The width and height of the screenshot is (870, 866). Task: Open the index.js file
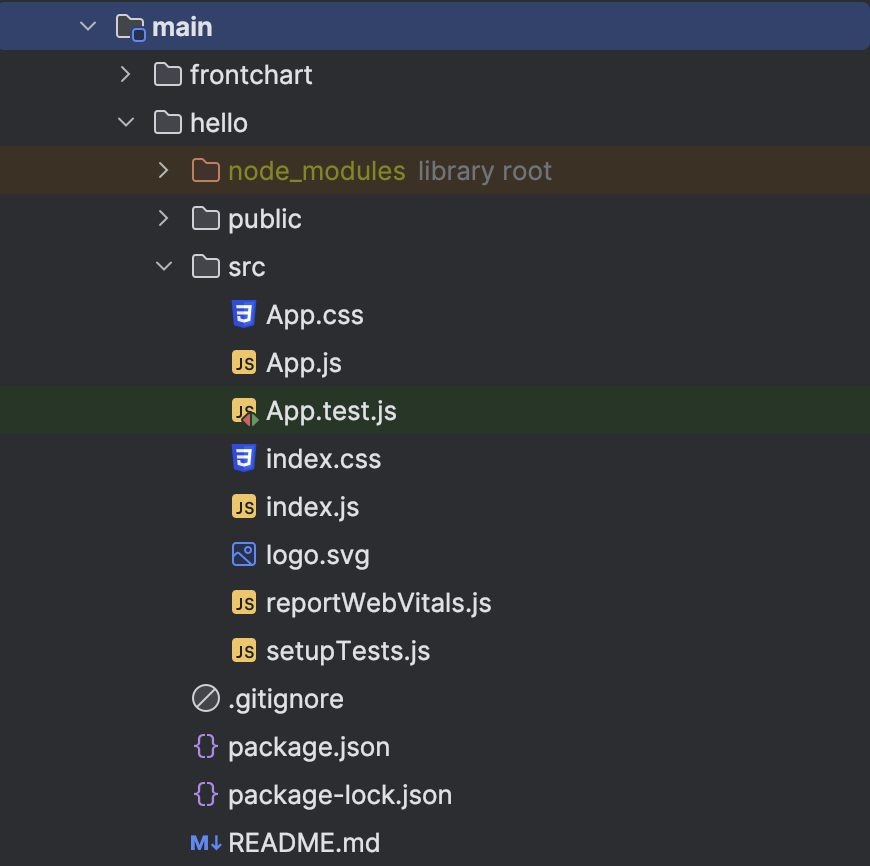click(x=312, y=507)
